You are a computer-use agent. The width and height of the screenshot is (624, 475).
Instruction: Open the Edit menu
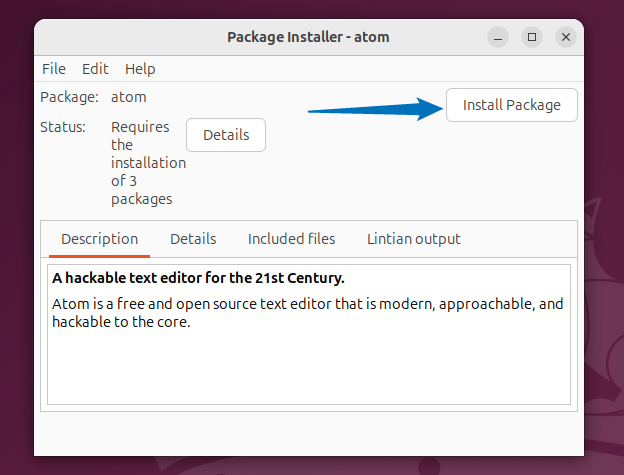click(x=95, y=69)
